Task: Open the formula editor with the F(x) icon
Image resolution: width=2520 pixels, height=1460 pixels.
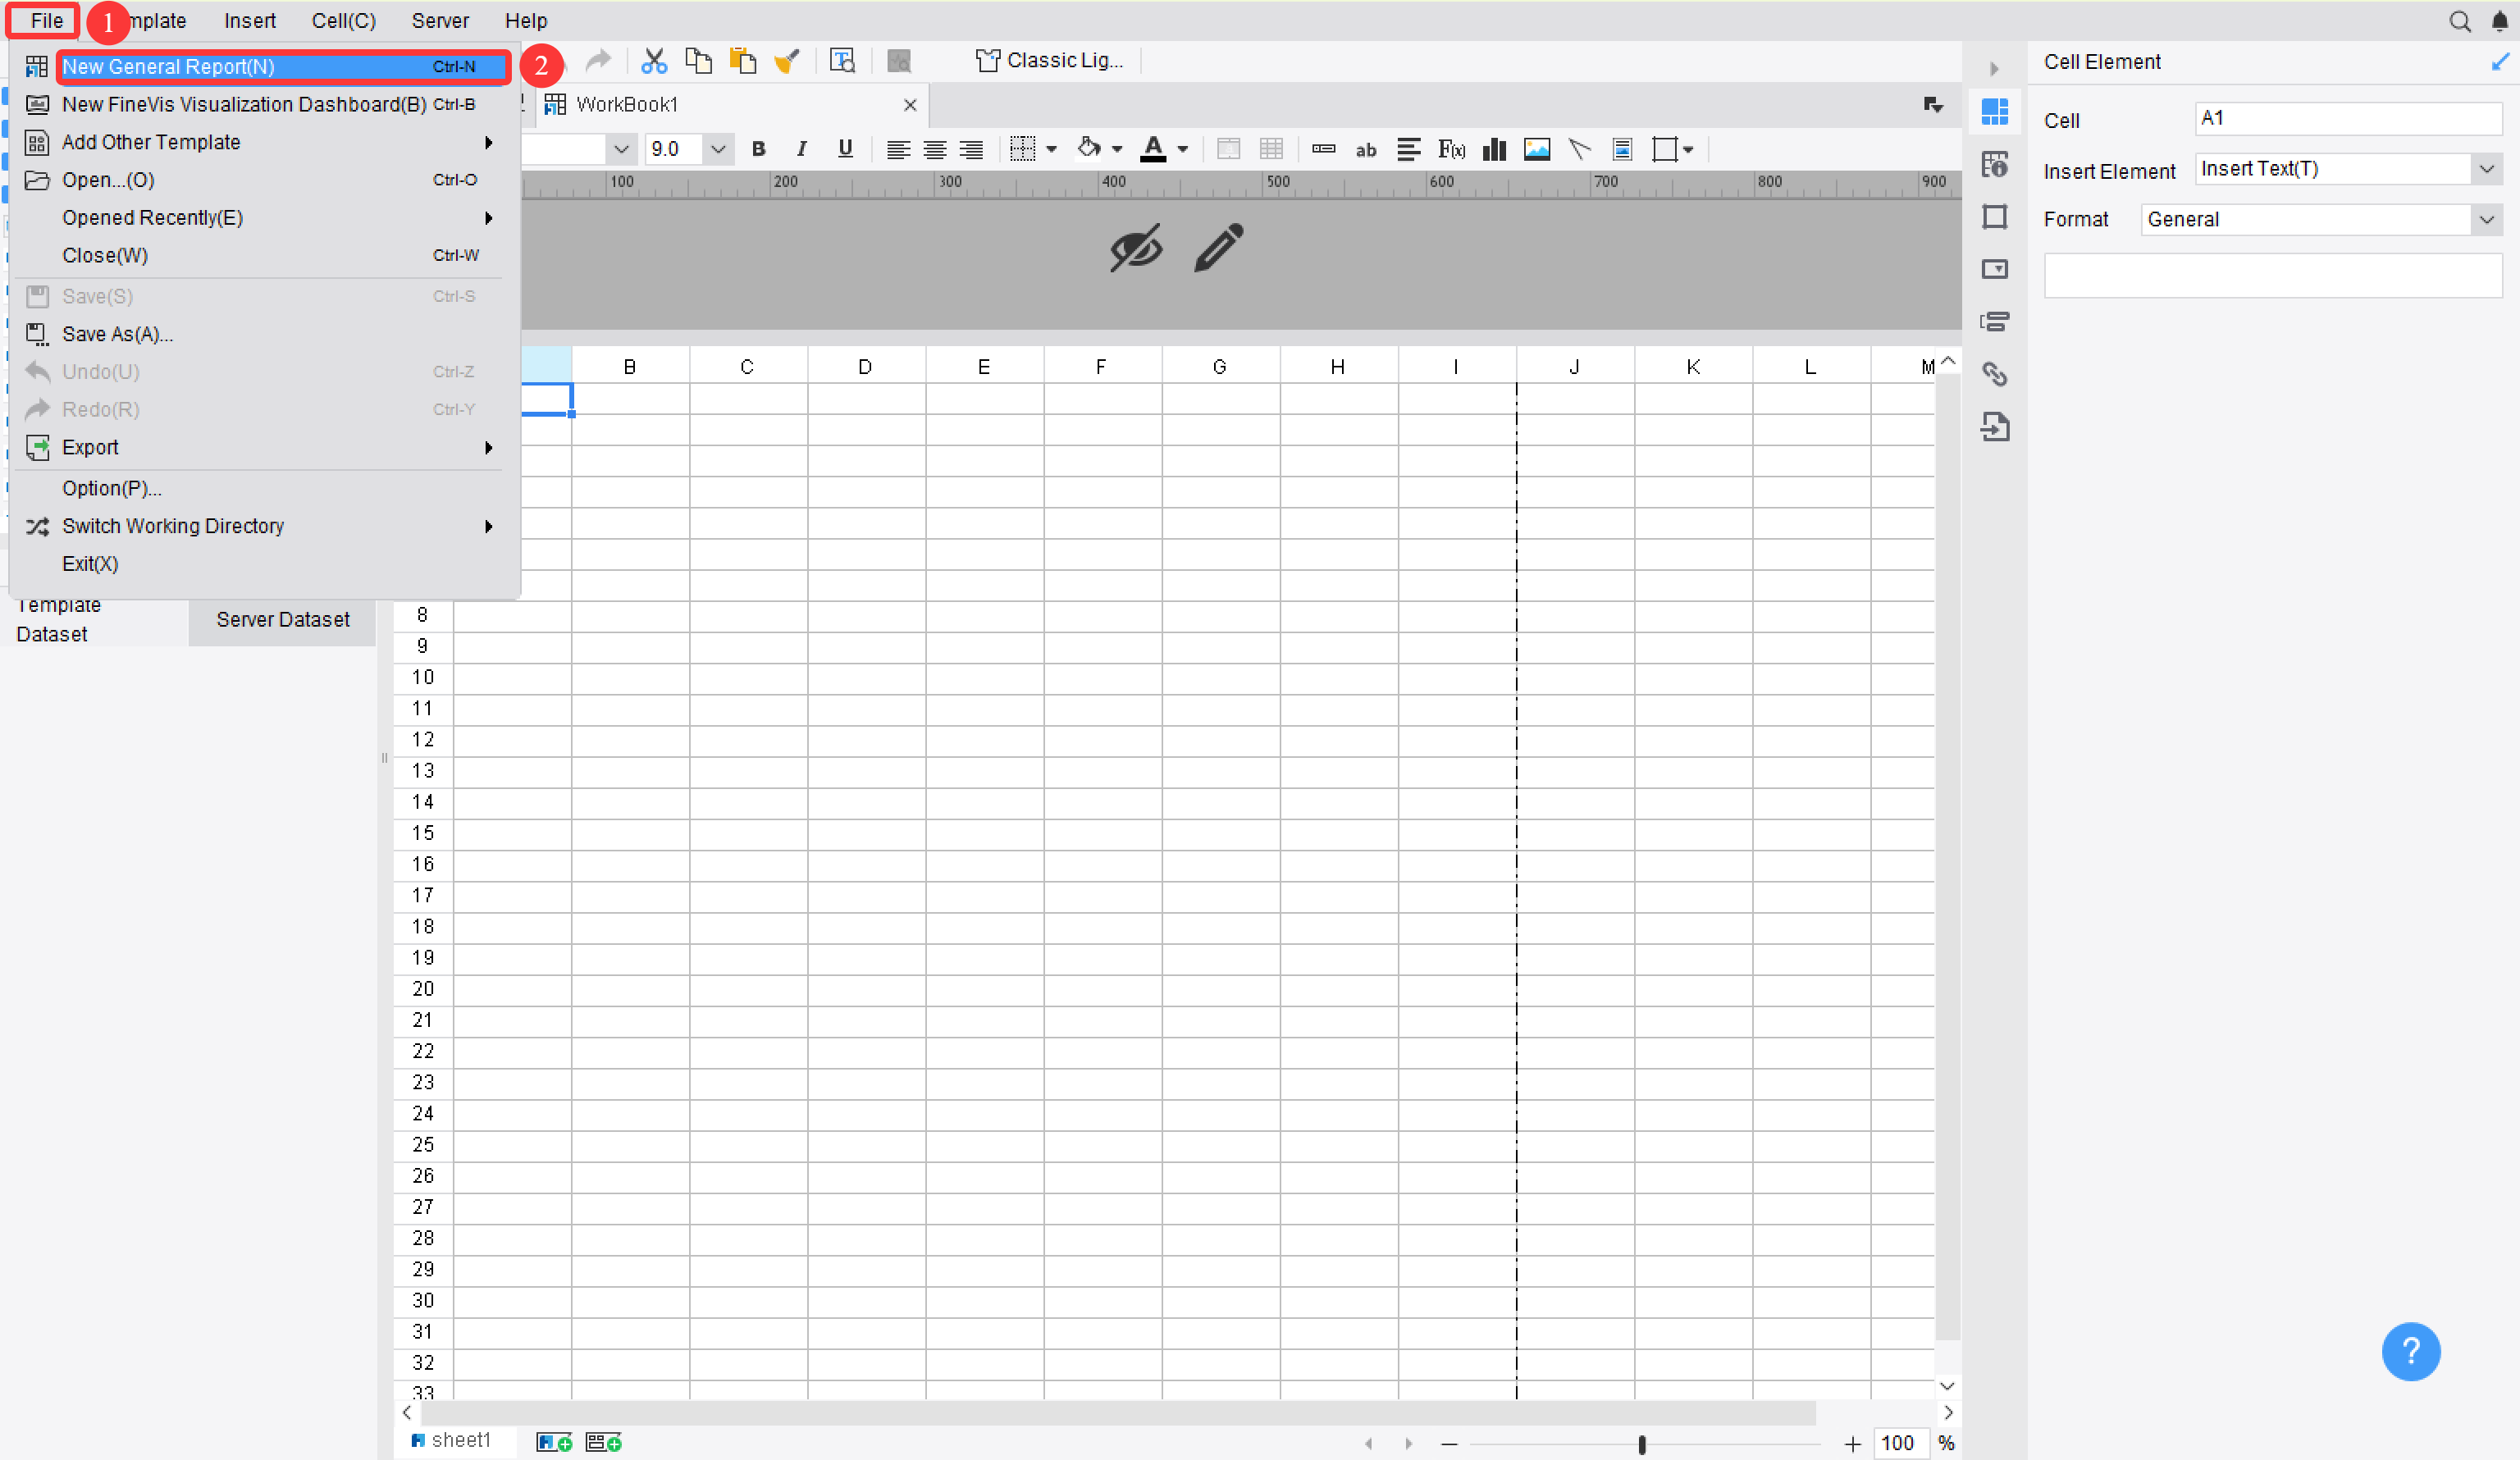Action: coord(1451,149)
